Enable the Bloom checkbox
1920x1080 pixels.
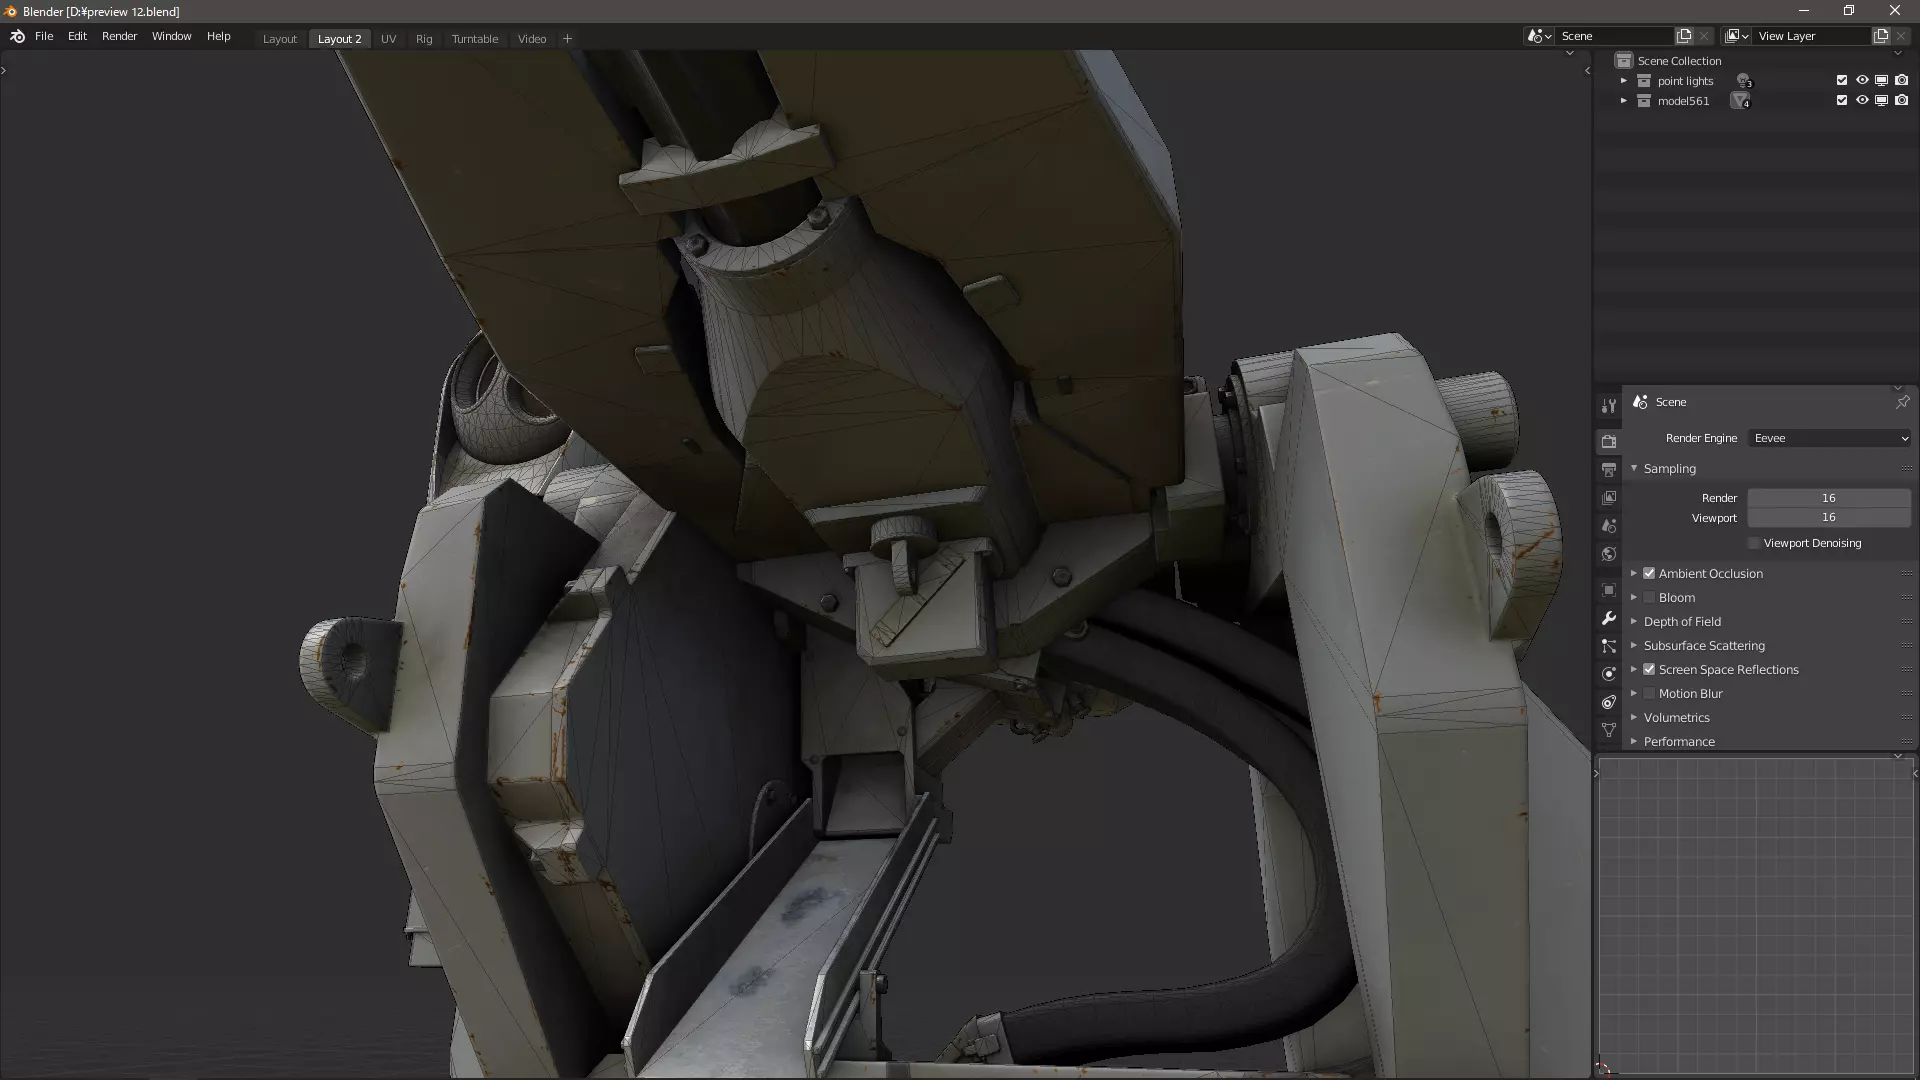pos(1649,597)
